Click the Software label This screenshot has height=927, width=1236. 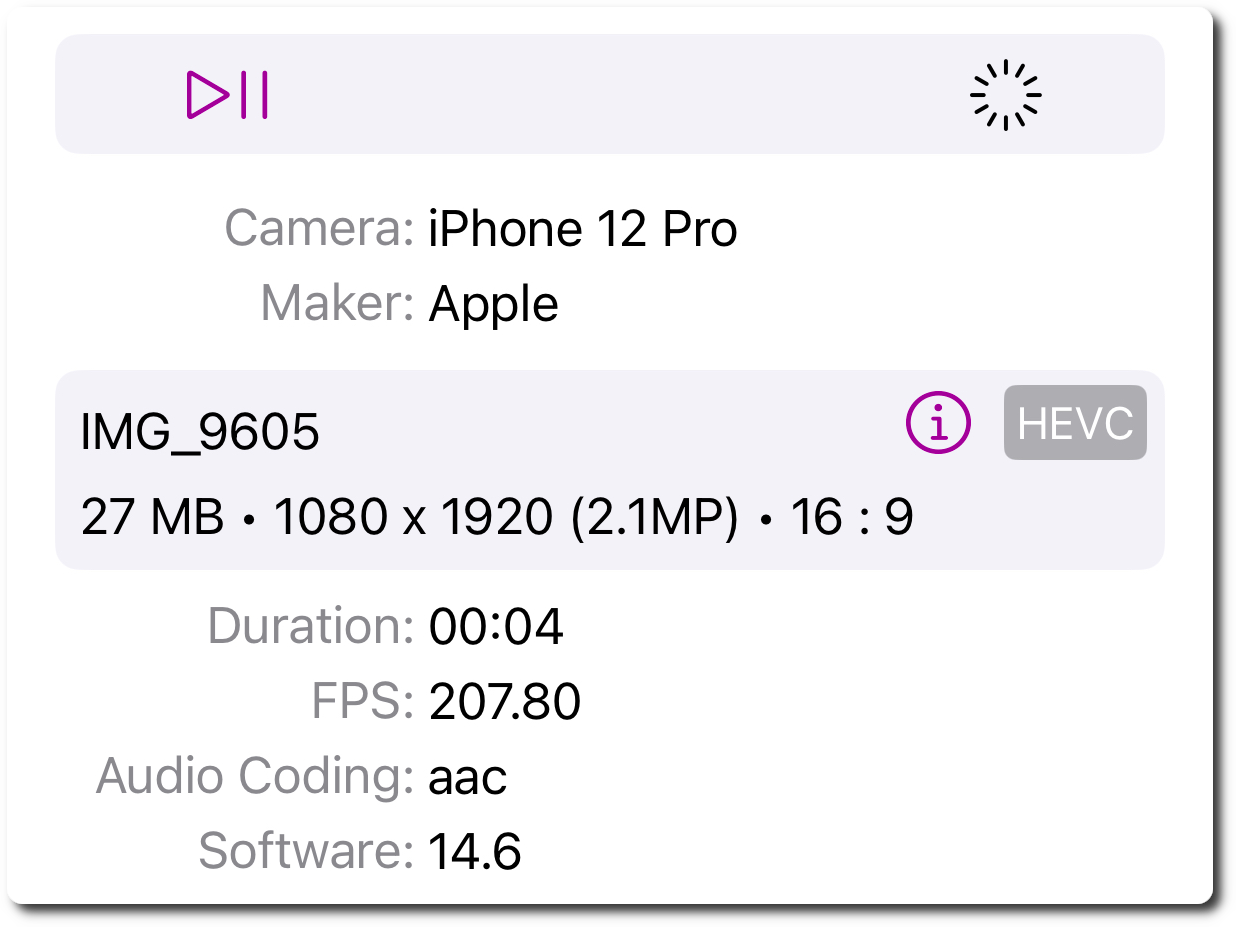(306, 851)
